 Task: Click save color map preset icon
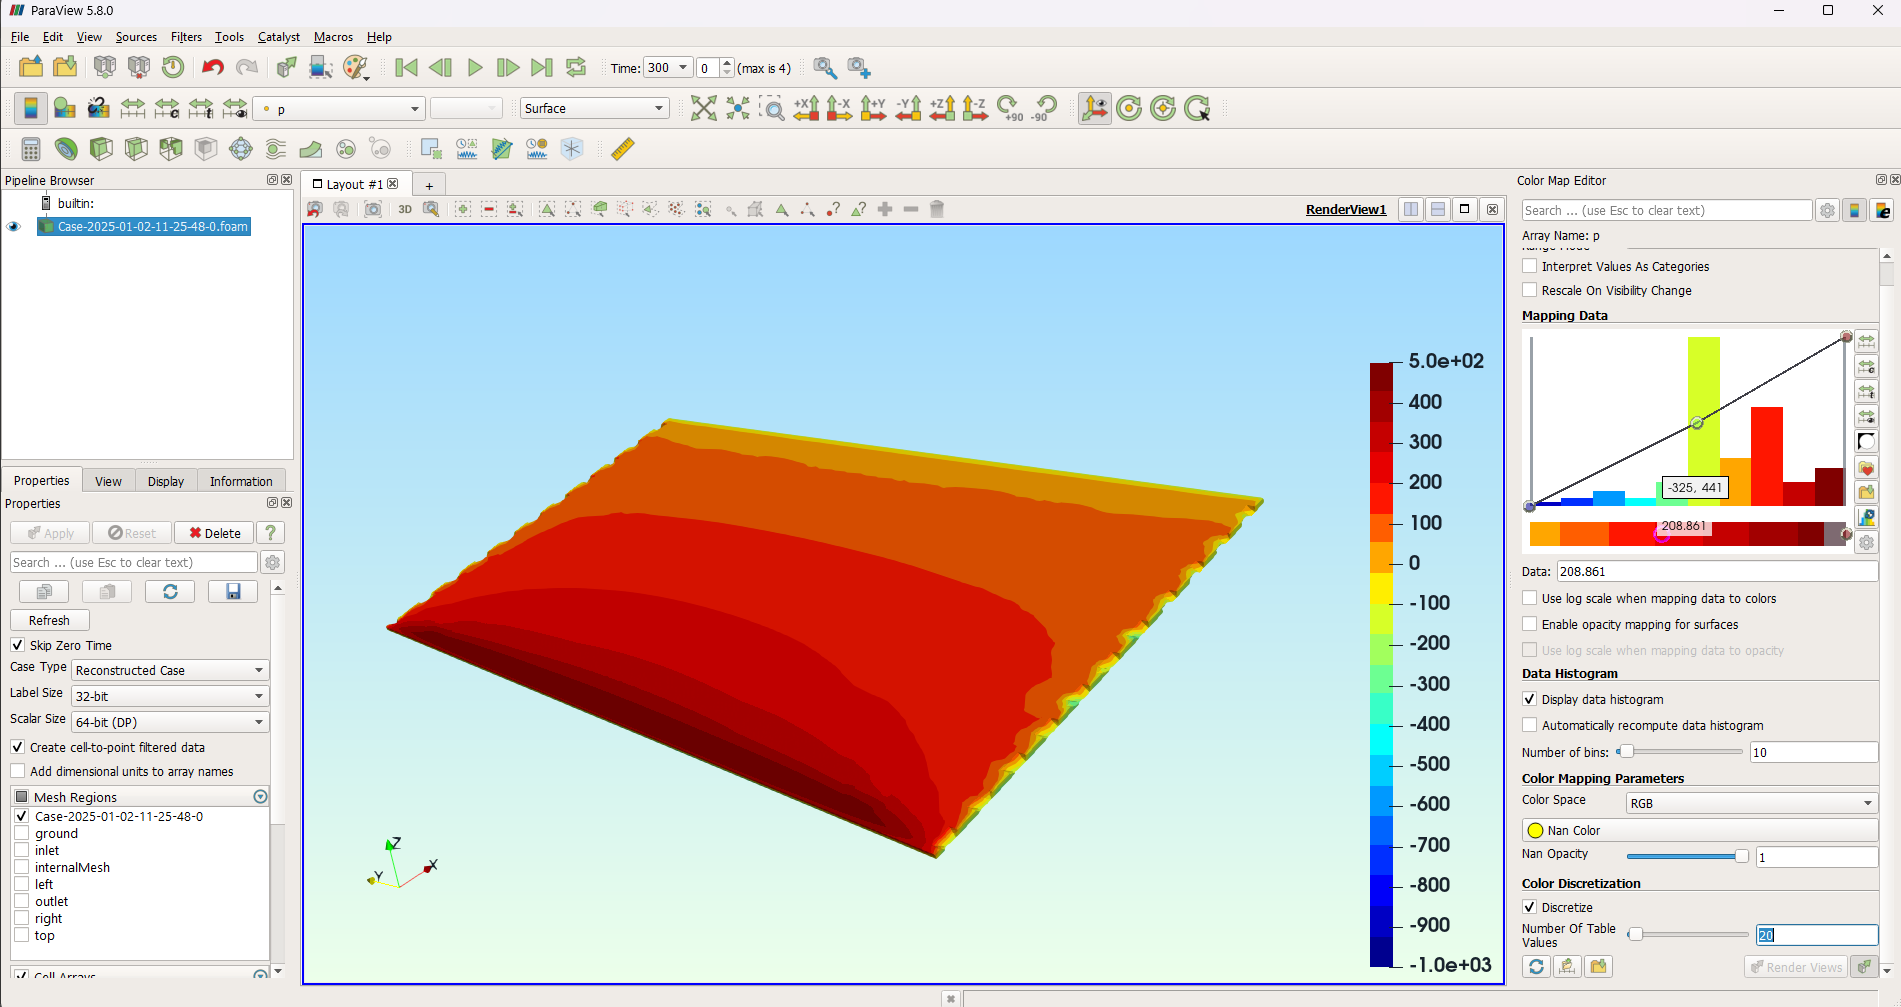coord(1867,492)
